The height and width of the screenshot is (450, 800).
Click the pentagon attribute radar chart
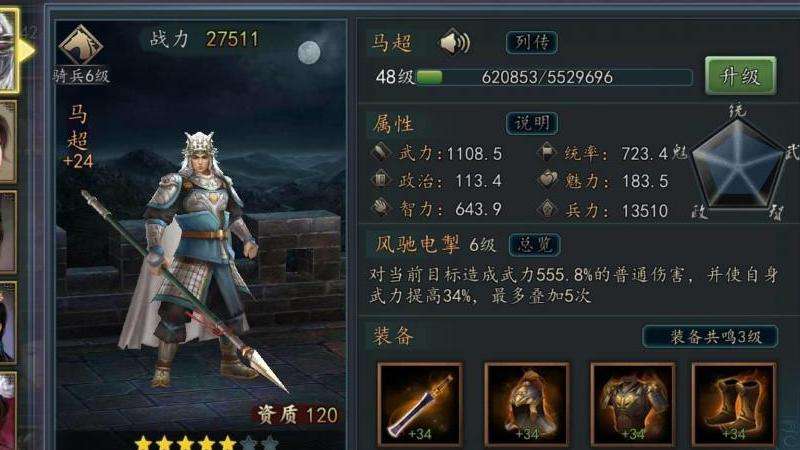click(737, 163)
